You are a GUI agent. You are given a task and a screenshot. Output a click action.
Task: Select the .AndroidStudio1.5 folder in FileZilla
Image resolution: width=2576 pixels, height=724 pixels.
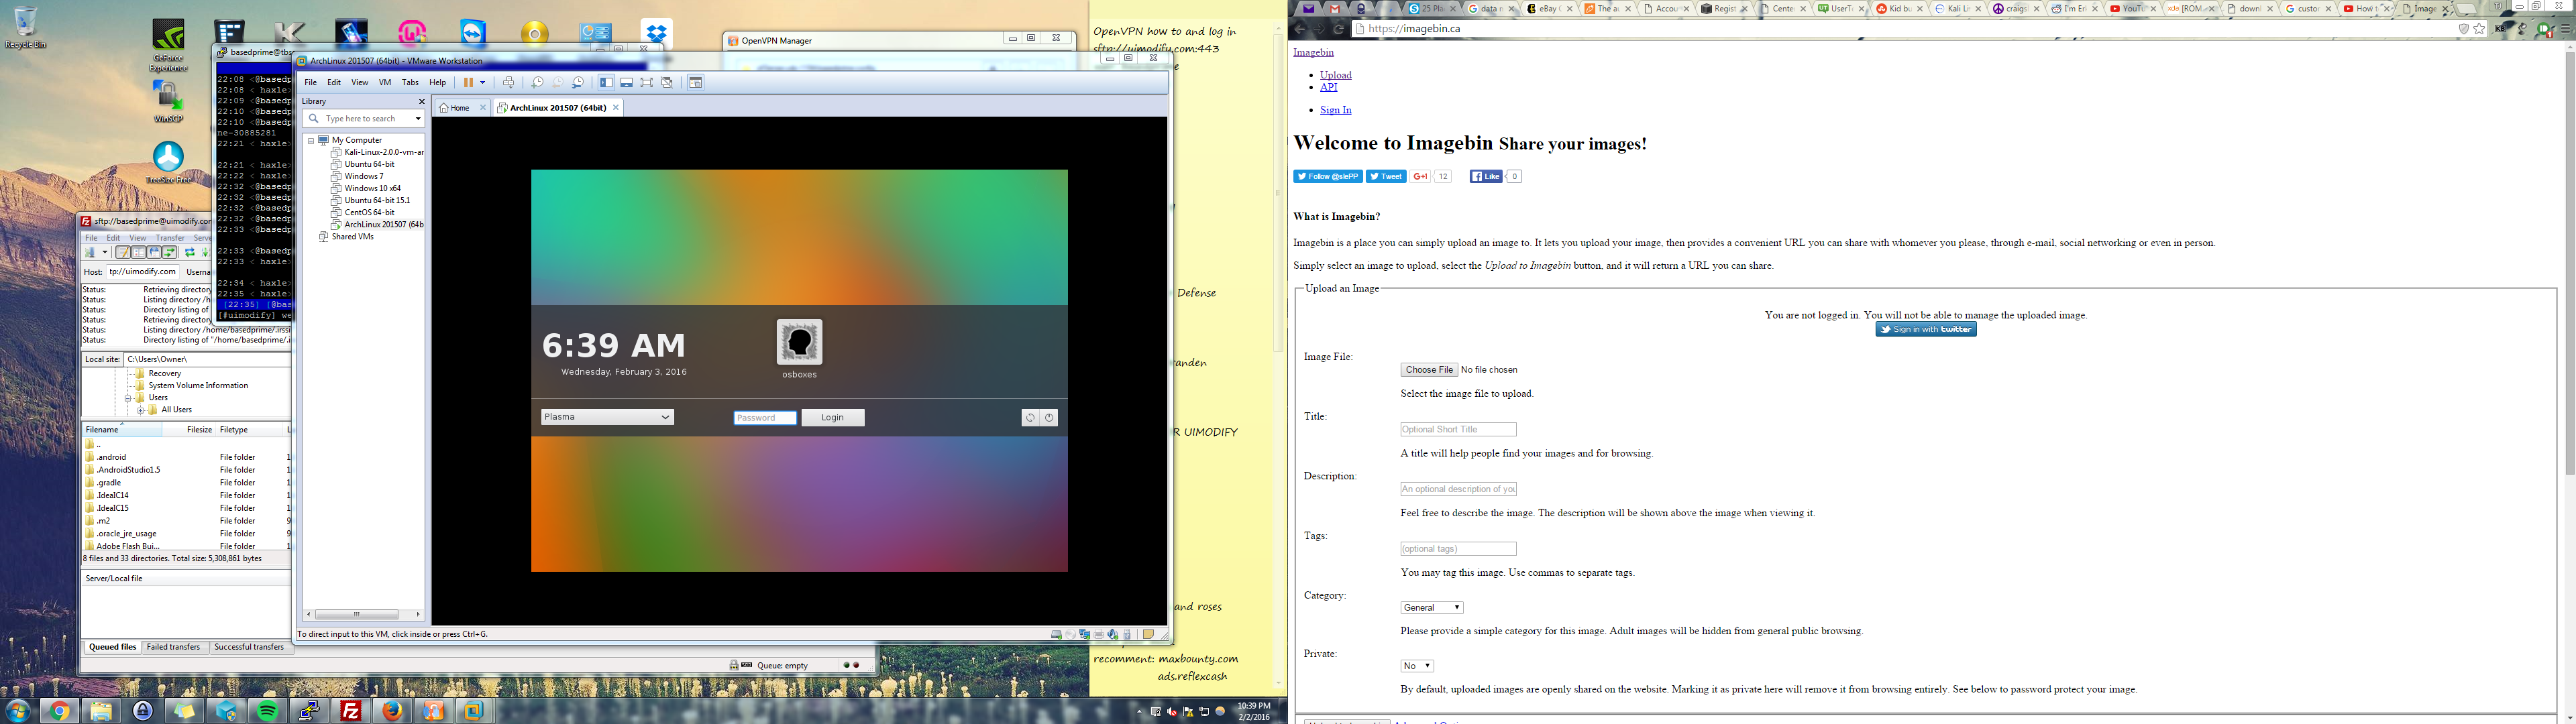128,470
